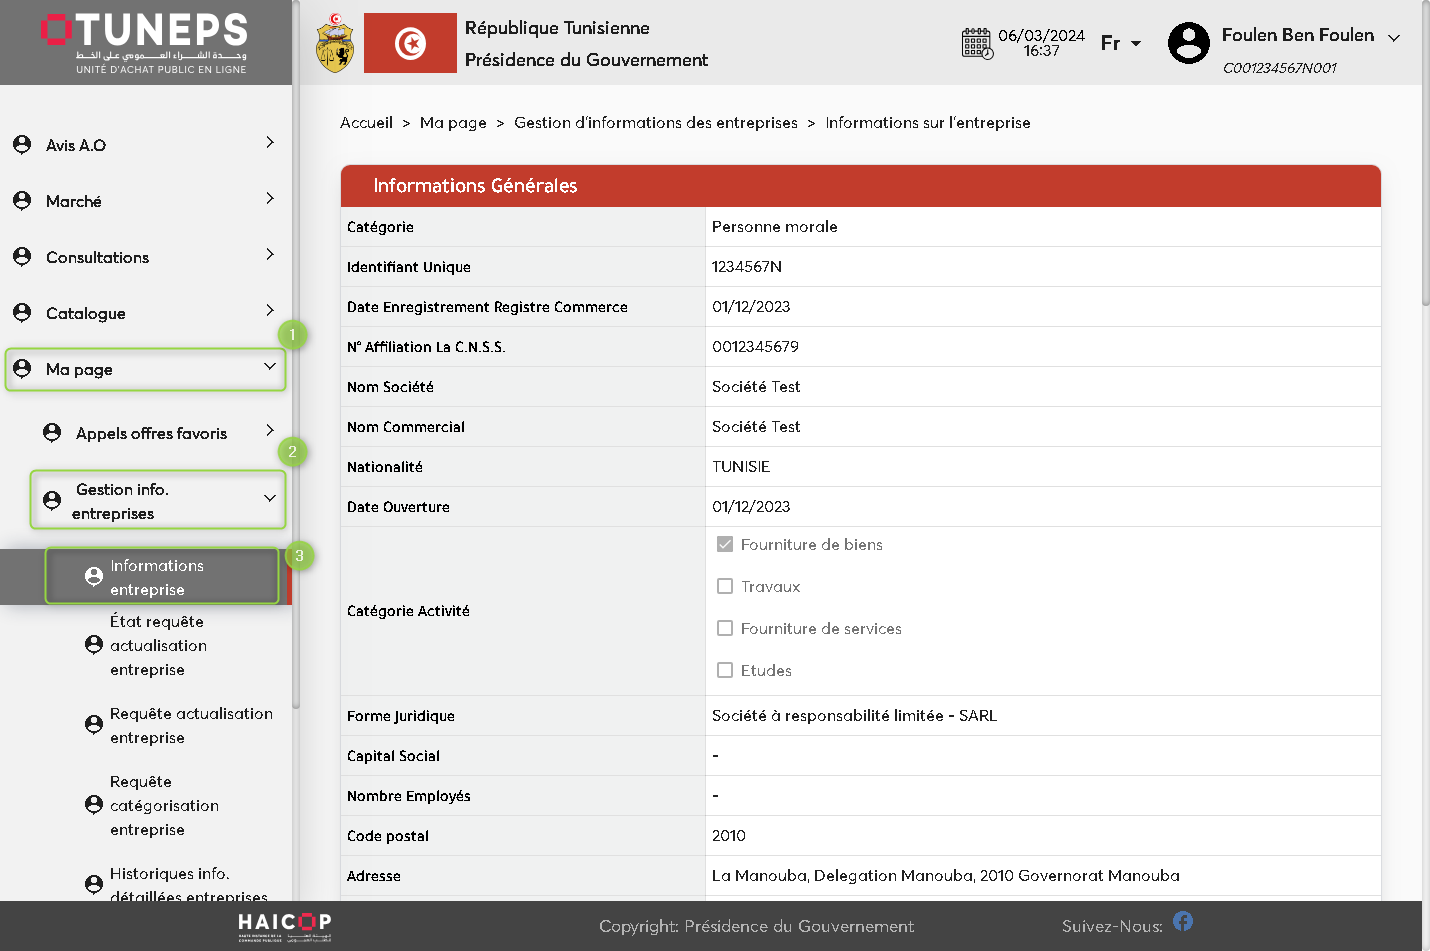Collapse the Ma page sidebar section
This screenshot has height=951, width=1430.
click(269, 367)
